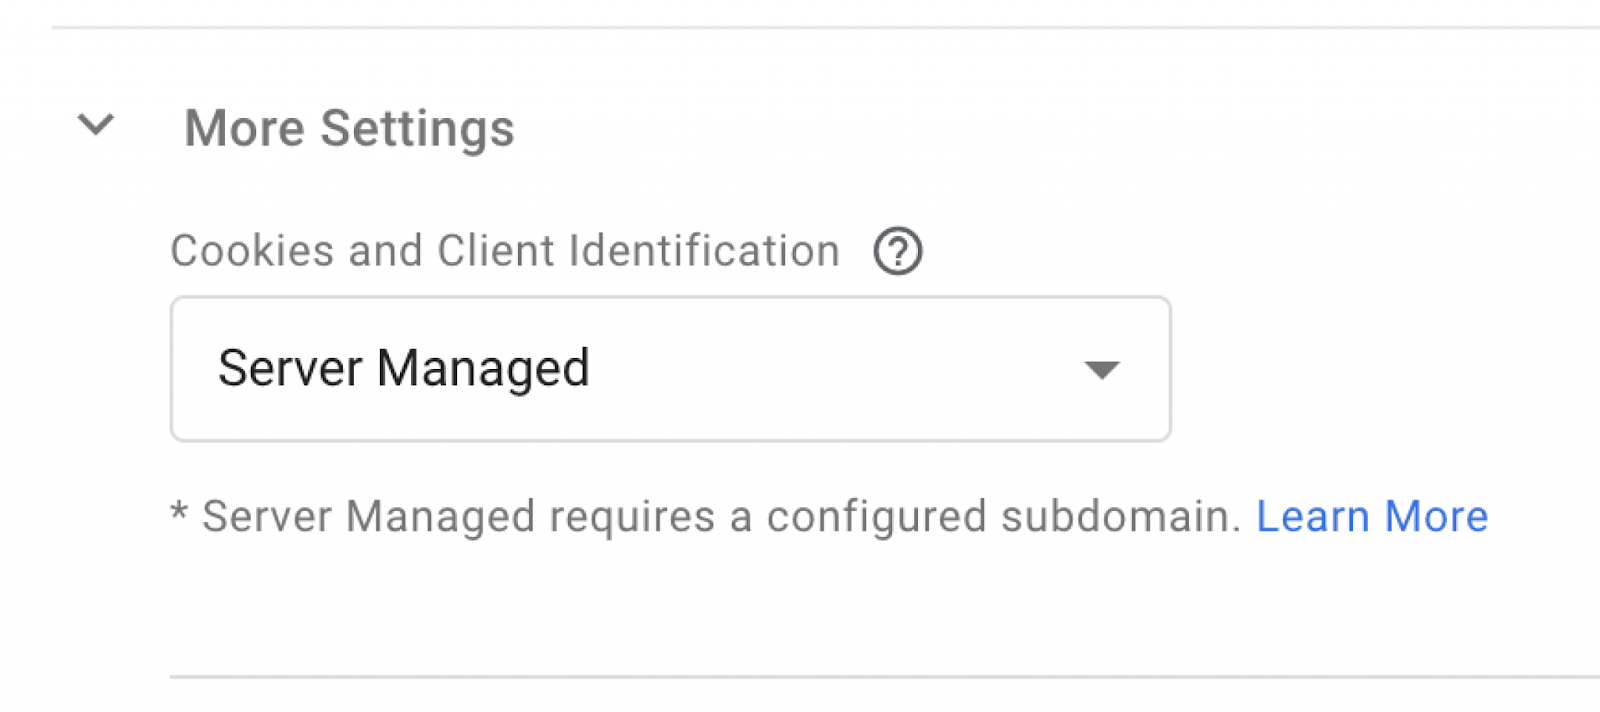Screen dimensions: 1600x712
Task: Click the dropdown caret arrow icon
Action: 1101,370
